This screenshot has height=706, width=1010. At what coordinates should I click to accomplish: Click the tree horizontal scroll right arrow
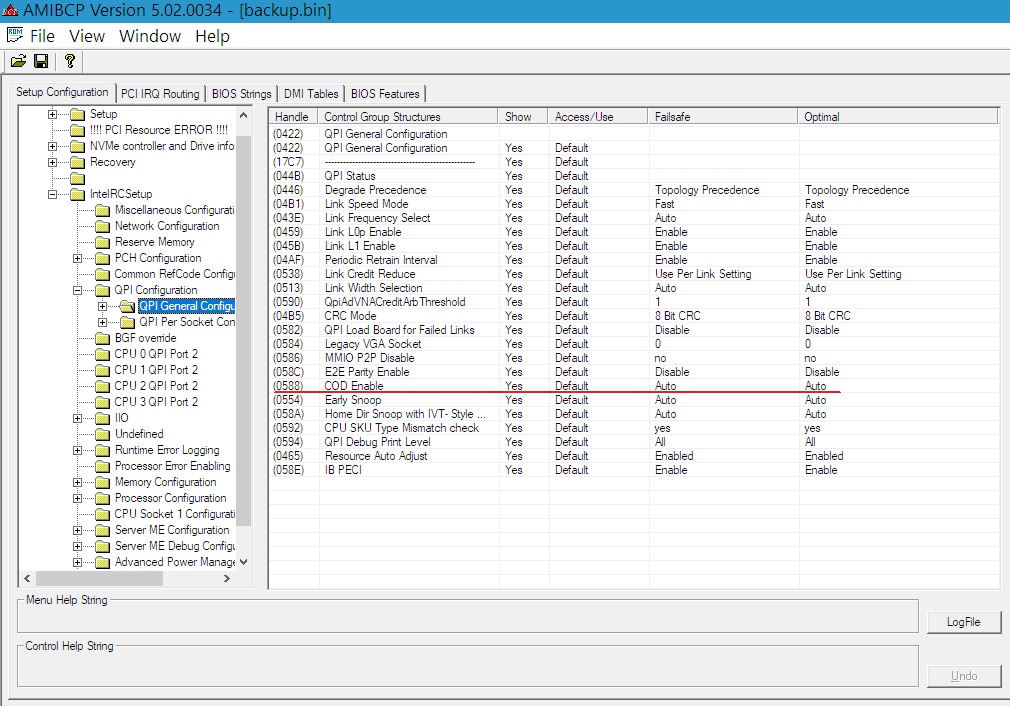click(227, 578)
